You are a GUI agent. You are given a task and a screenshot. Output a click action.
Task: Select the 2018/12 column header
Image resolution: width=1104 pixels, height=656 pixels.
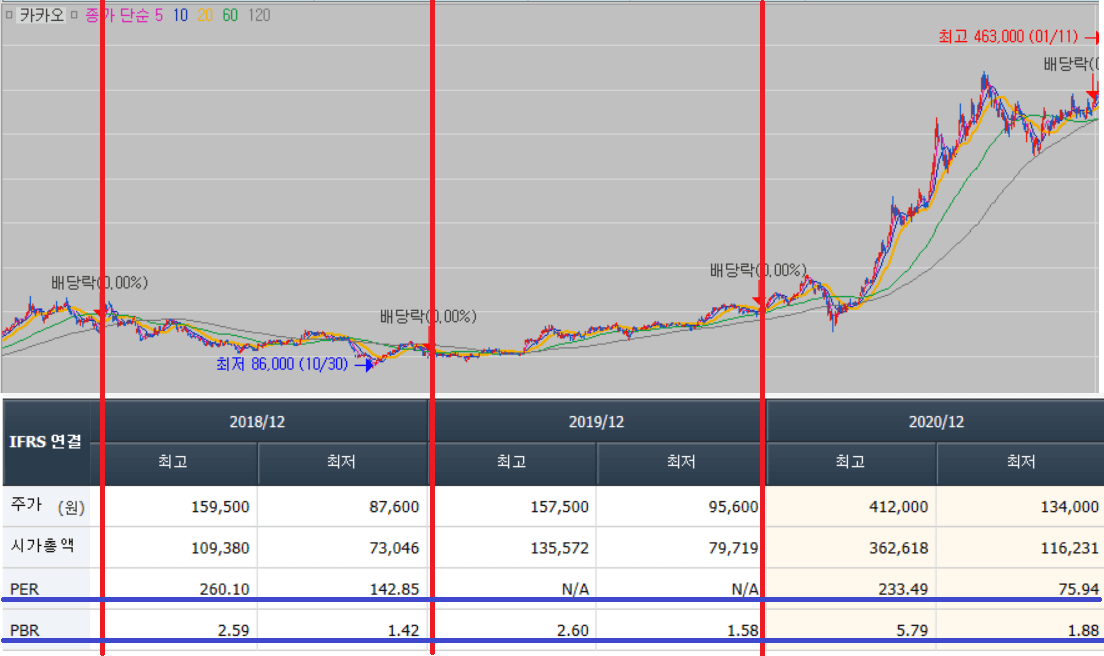(258, 422)
